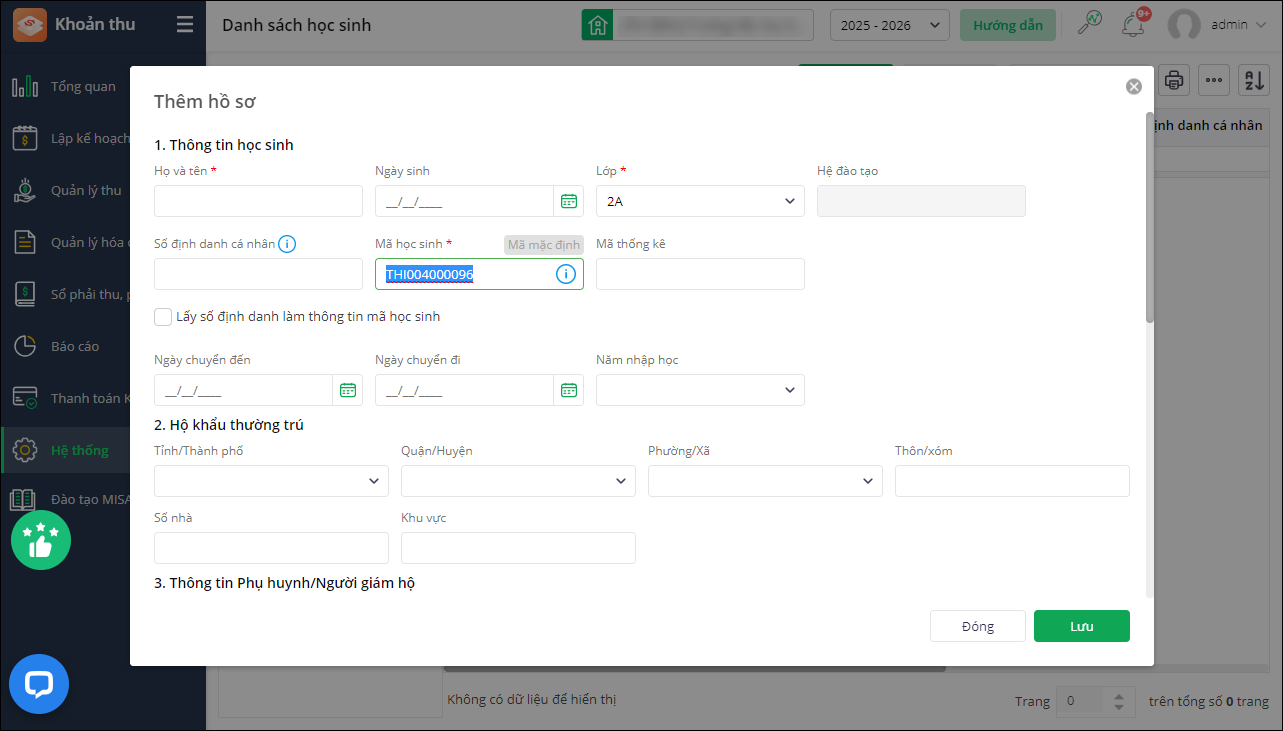
Task: Open notifications bell with 9+ badge
Action: pos(1135,24)
